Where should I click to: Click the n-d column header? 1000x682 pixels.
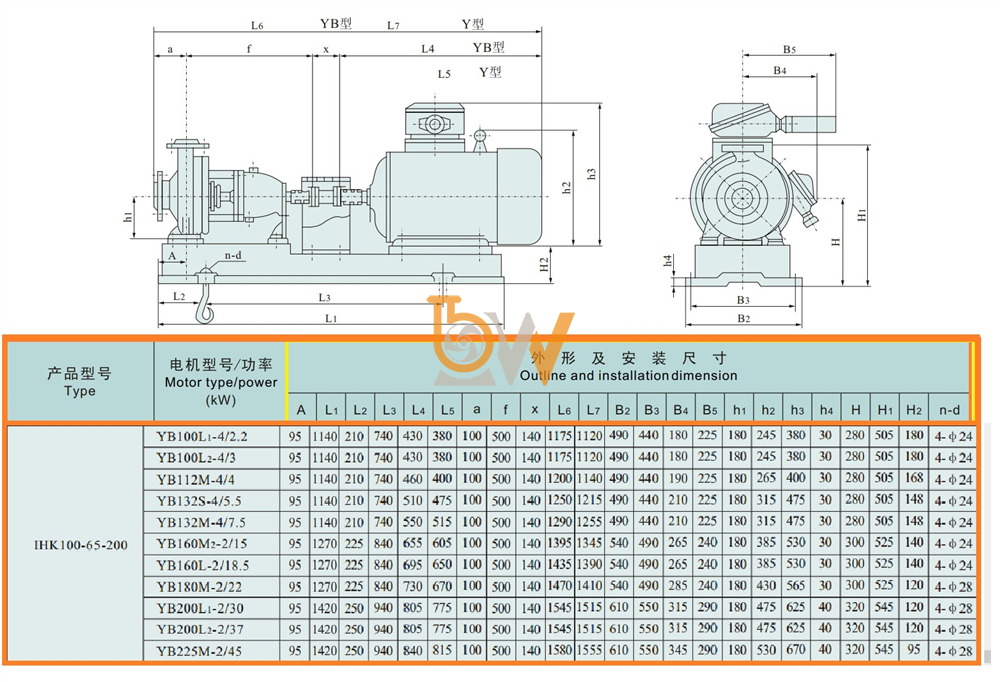(x=949, y=410)
